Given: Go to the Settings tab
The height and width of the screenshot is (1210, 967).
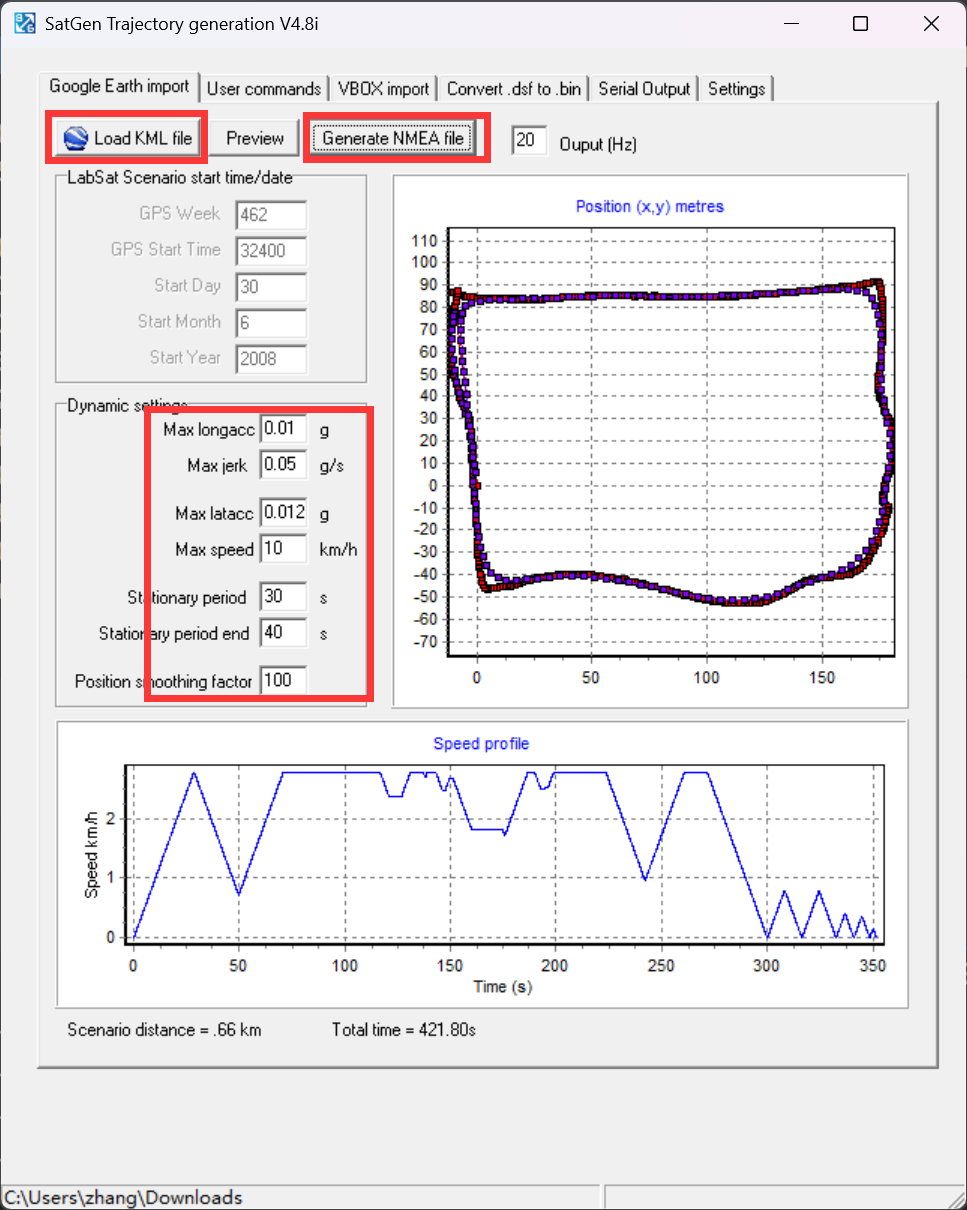Looking at the screenshot, I should [736, 89].
